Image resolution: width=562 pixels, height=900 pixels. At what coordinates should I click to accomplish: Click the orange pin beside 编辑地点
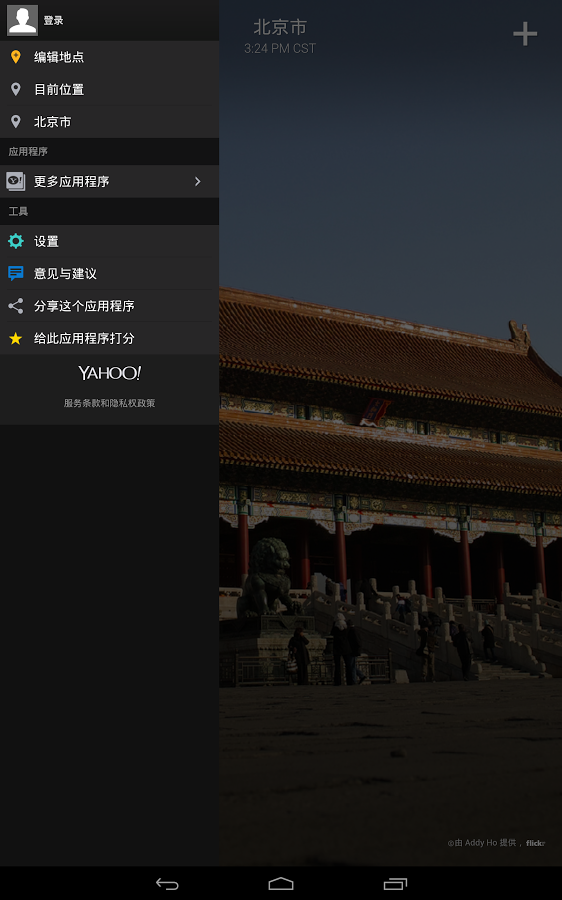point(16,57)
